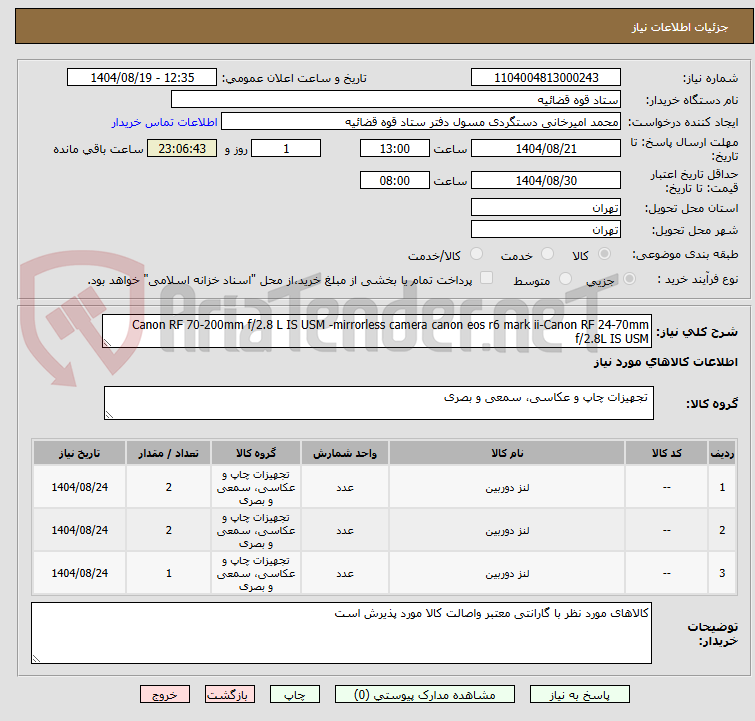Click the بازگشت back button
The height and width of the screenshot is (721, 755).
(x=230, y=694)
